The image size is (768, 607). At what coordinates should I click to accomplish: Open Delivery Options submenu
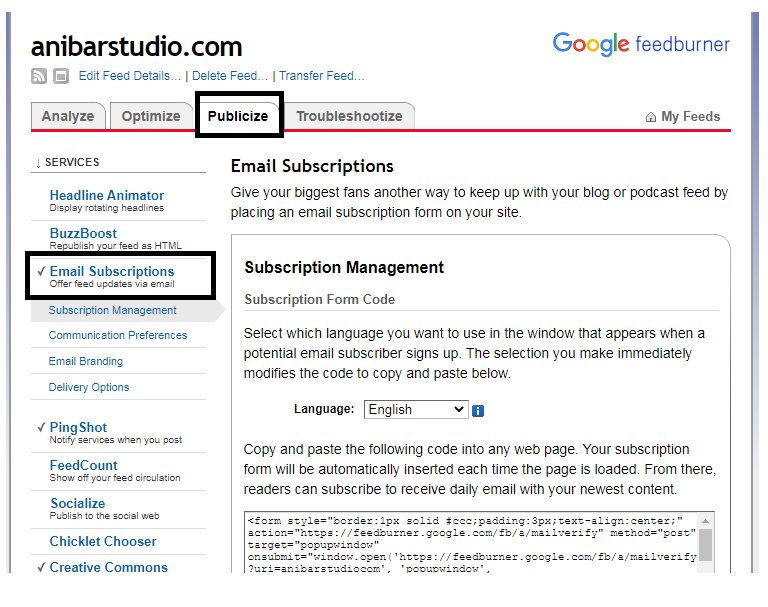pos(89,387)
